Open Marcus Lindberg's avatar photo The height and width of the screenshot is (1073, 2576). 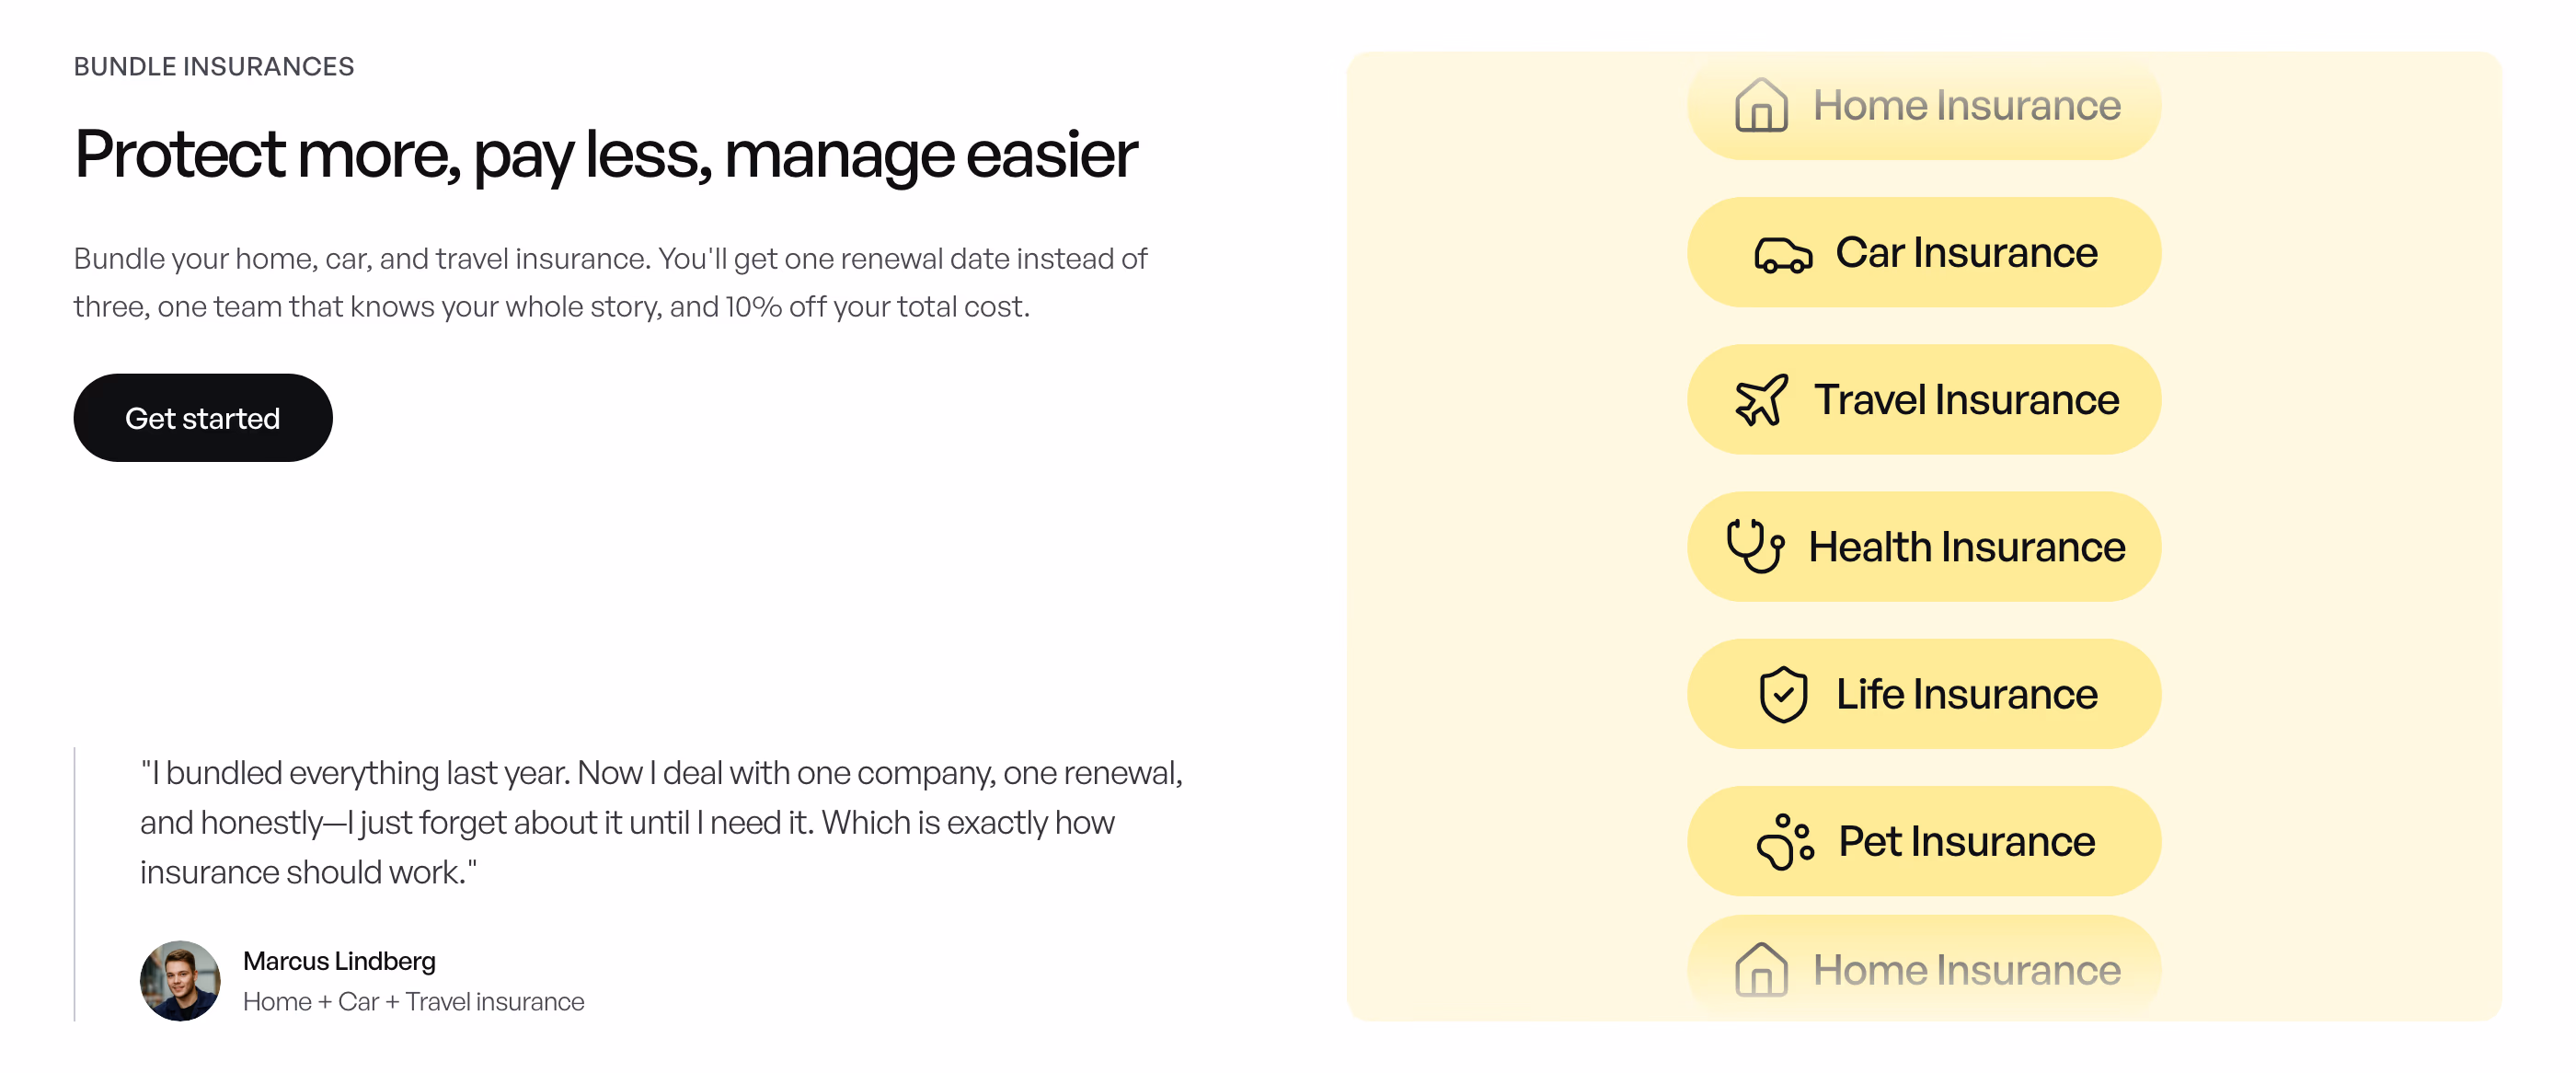[x=180, y=981]
